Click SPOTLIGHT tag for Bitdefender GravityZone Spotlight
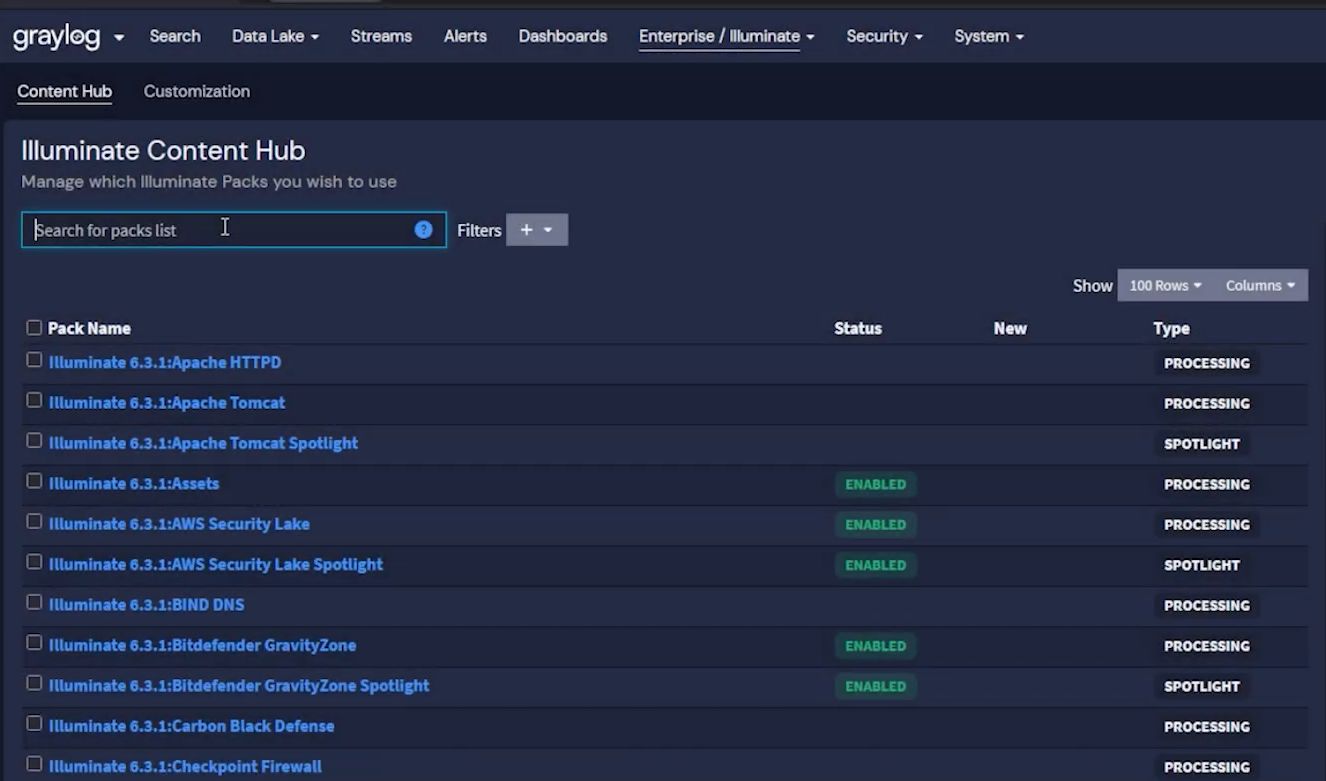Viewport: 1326px width, 781px height. [1202, 686]
